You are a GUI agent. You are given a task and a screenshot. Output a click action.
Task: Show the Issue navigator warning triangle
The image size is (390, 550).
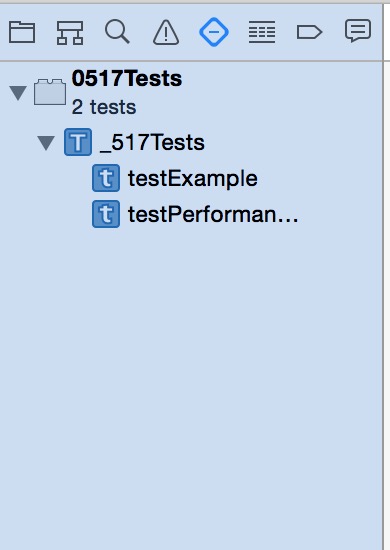pos(166,32)
